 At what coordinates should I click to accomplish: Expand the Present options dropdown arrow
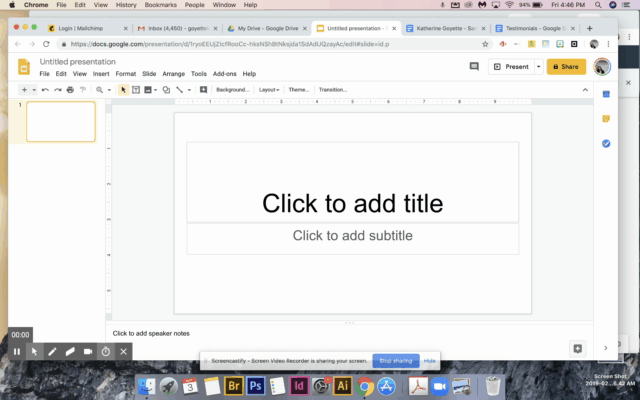point(538,67)
